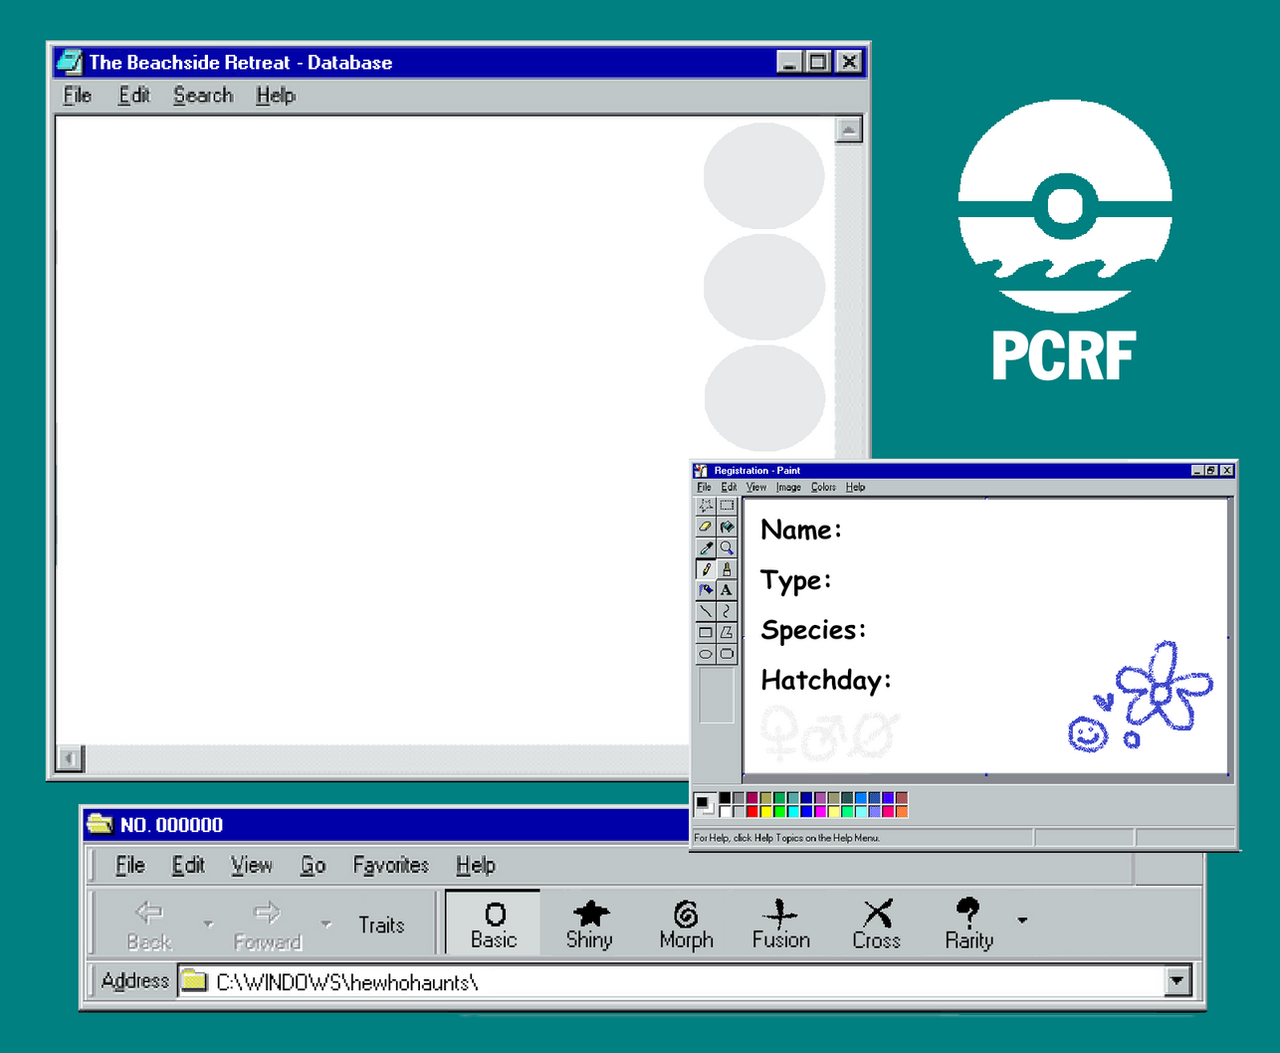Open the Image menu in Paint
Screen dimensions: 1280x1053
point(788,487)
